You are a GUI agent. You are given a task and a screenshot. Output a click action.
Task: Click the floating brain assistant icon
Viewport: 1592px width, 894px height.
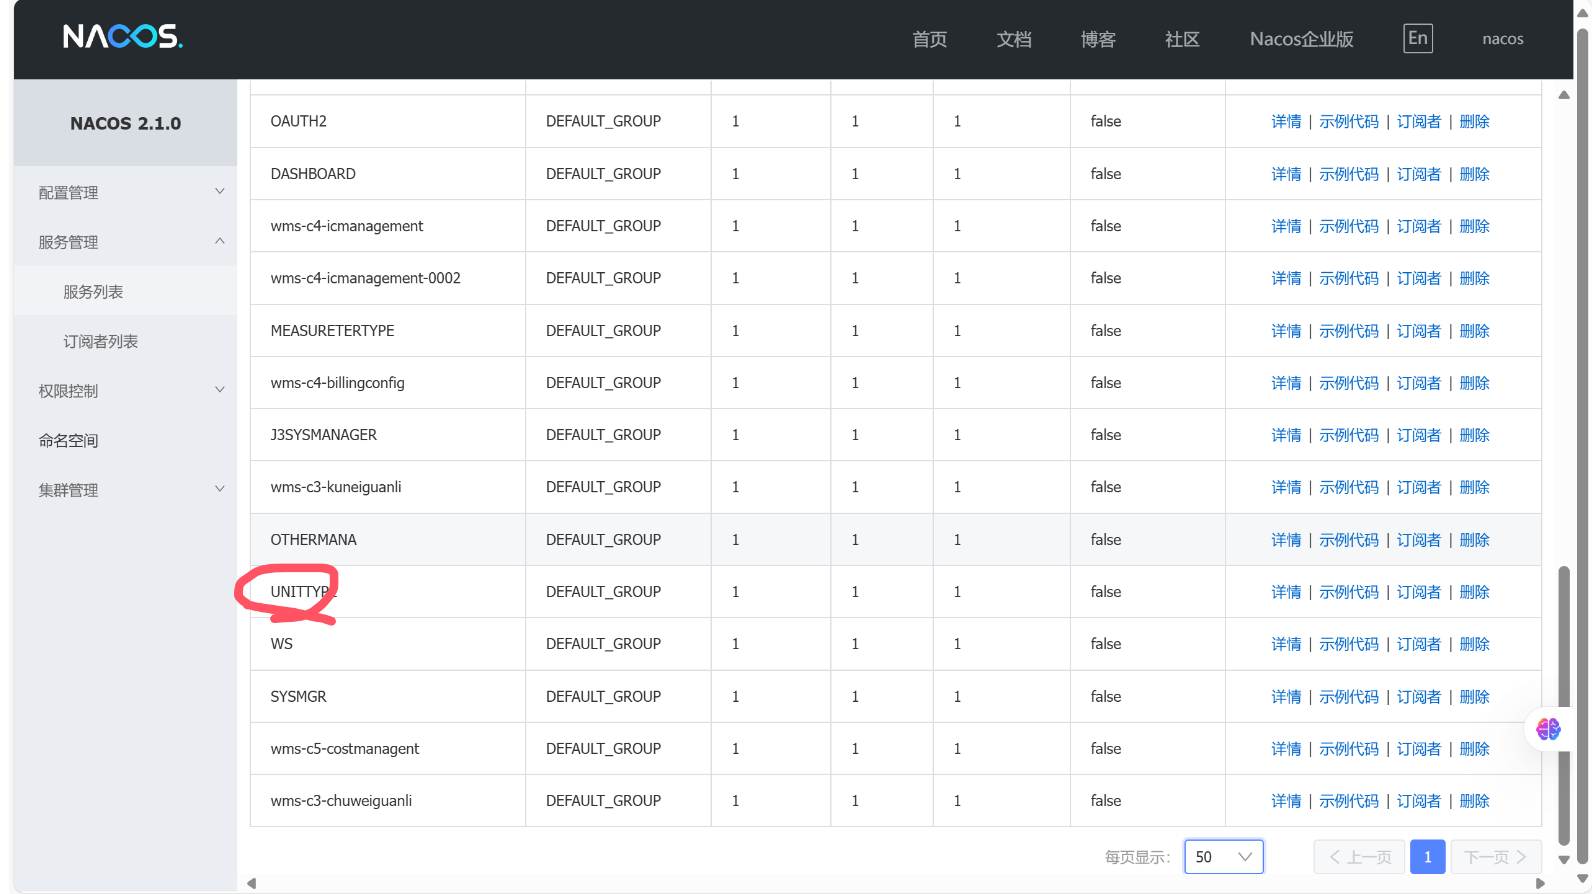pos(1548,729)
